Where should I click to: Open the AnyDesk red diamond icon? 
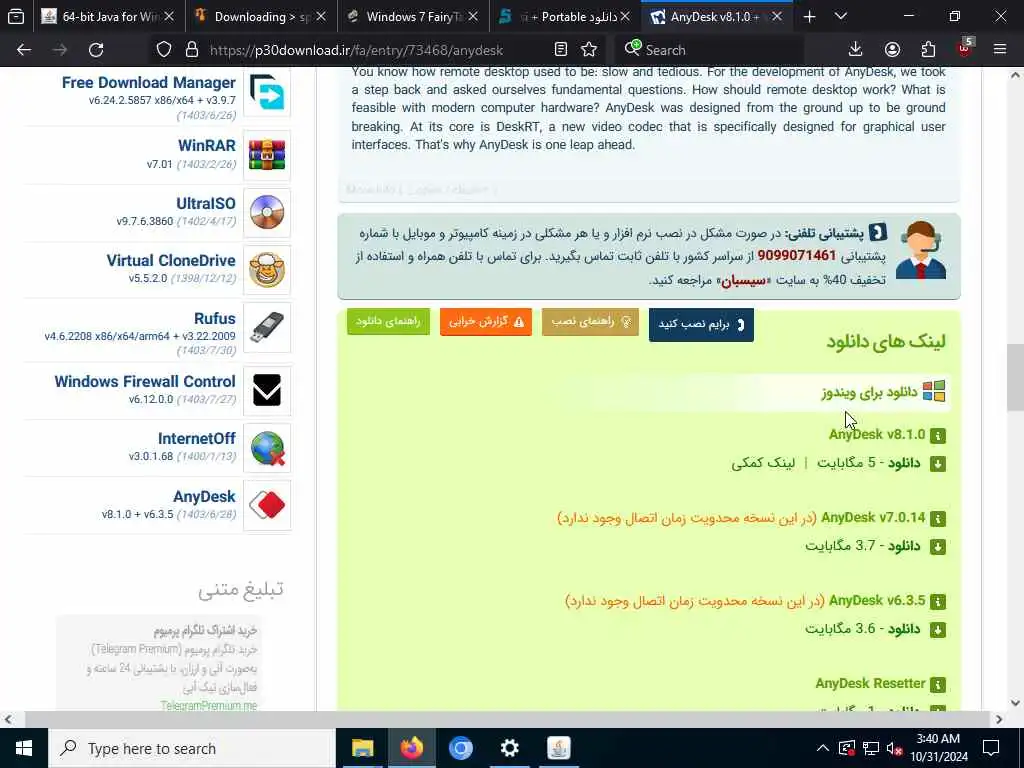(x=267, y=505)
